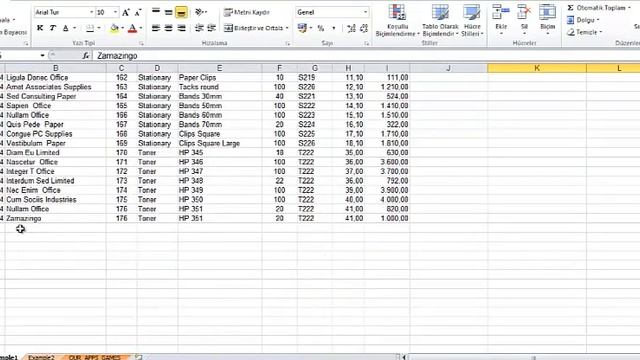Open Tablo Olarak Biçimlendir gallery
The height and width of the screenshot is (360, 640).
coord(440,20)
